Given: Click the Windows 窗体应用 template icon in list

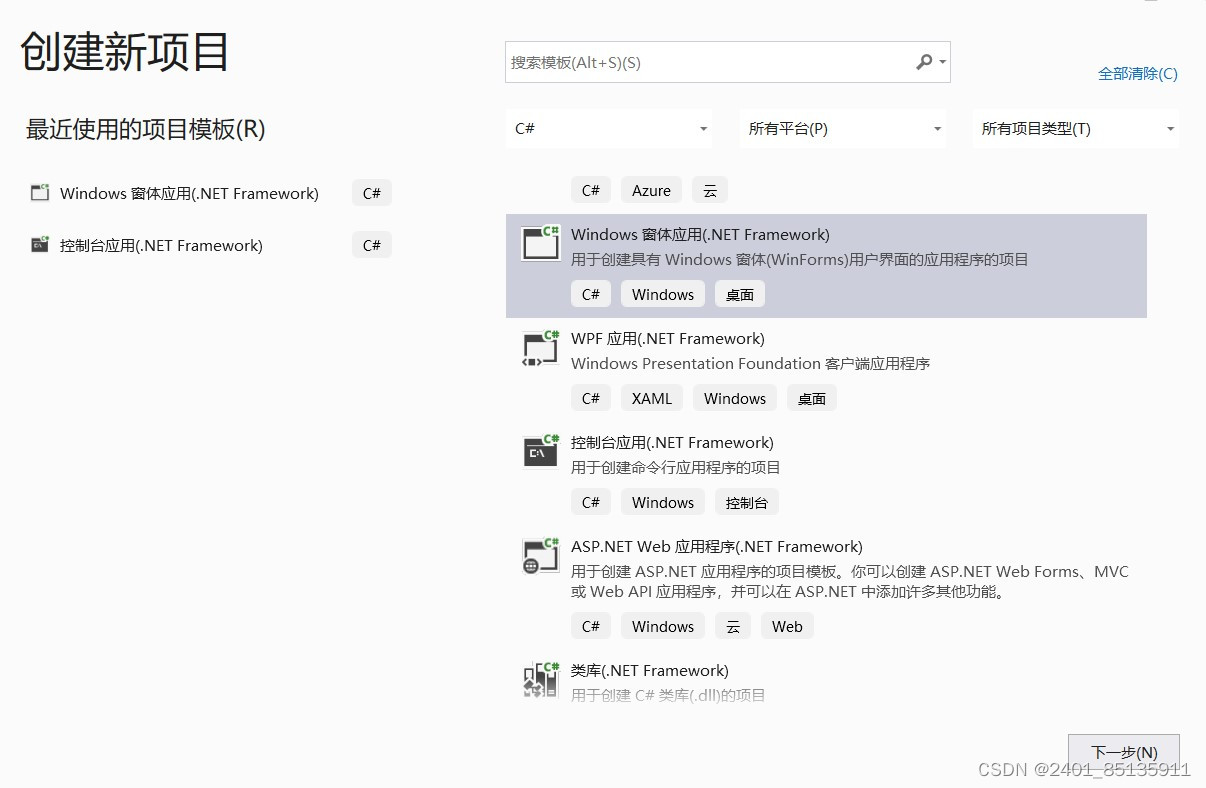Looking at the screenshot, I should click(540, 243).
